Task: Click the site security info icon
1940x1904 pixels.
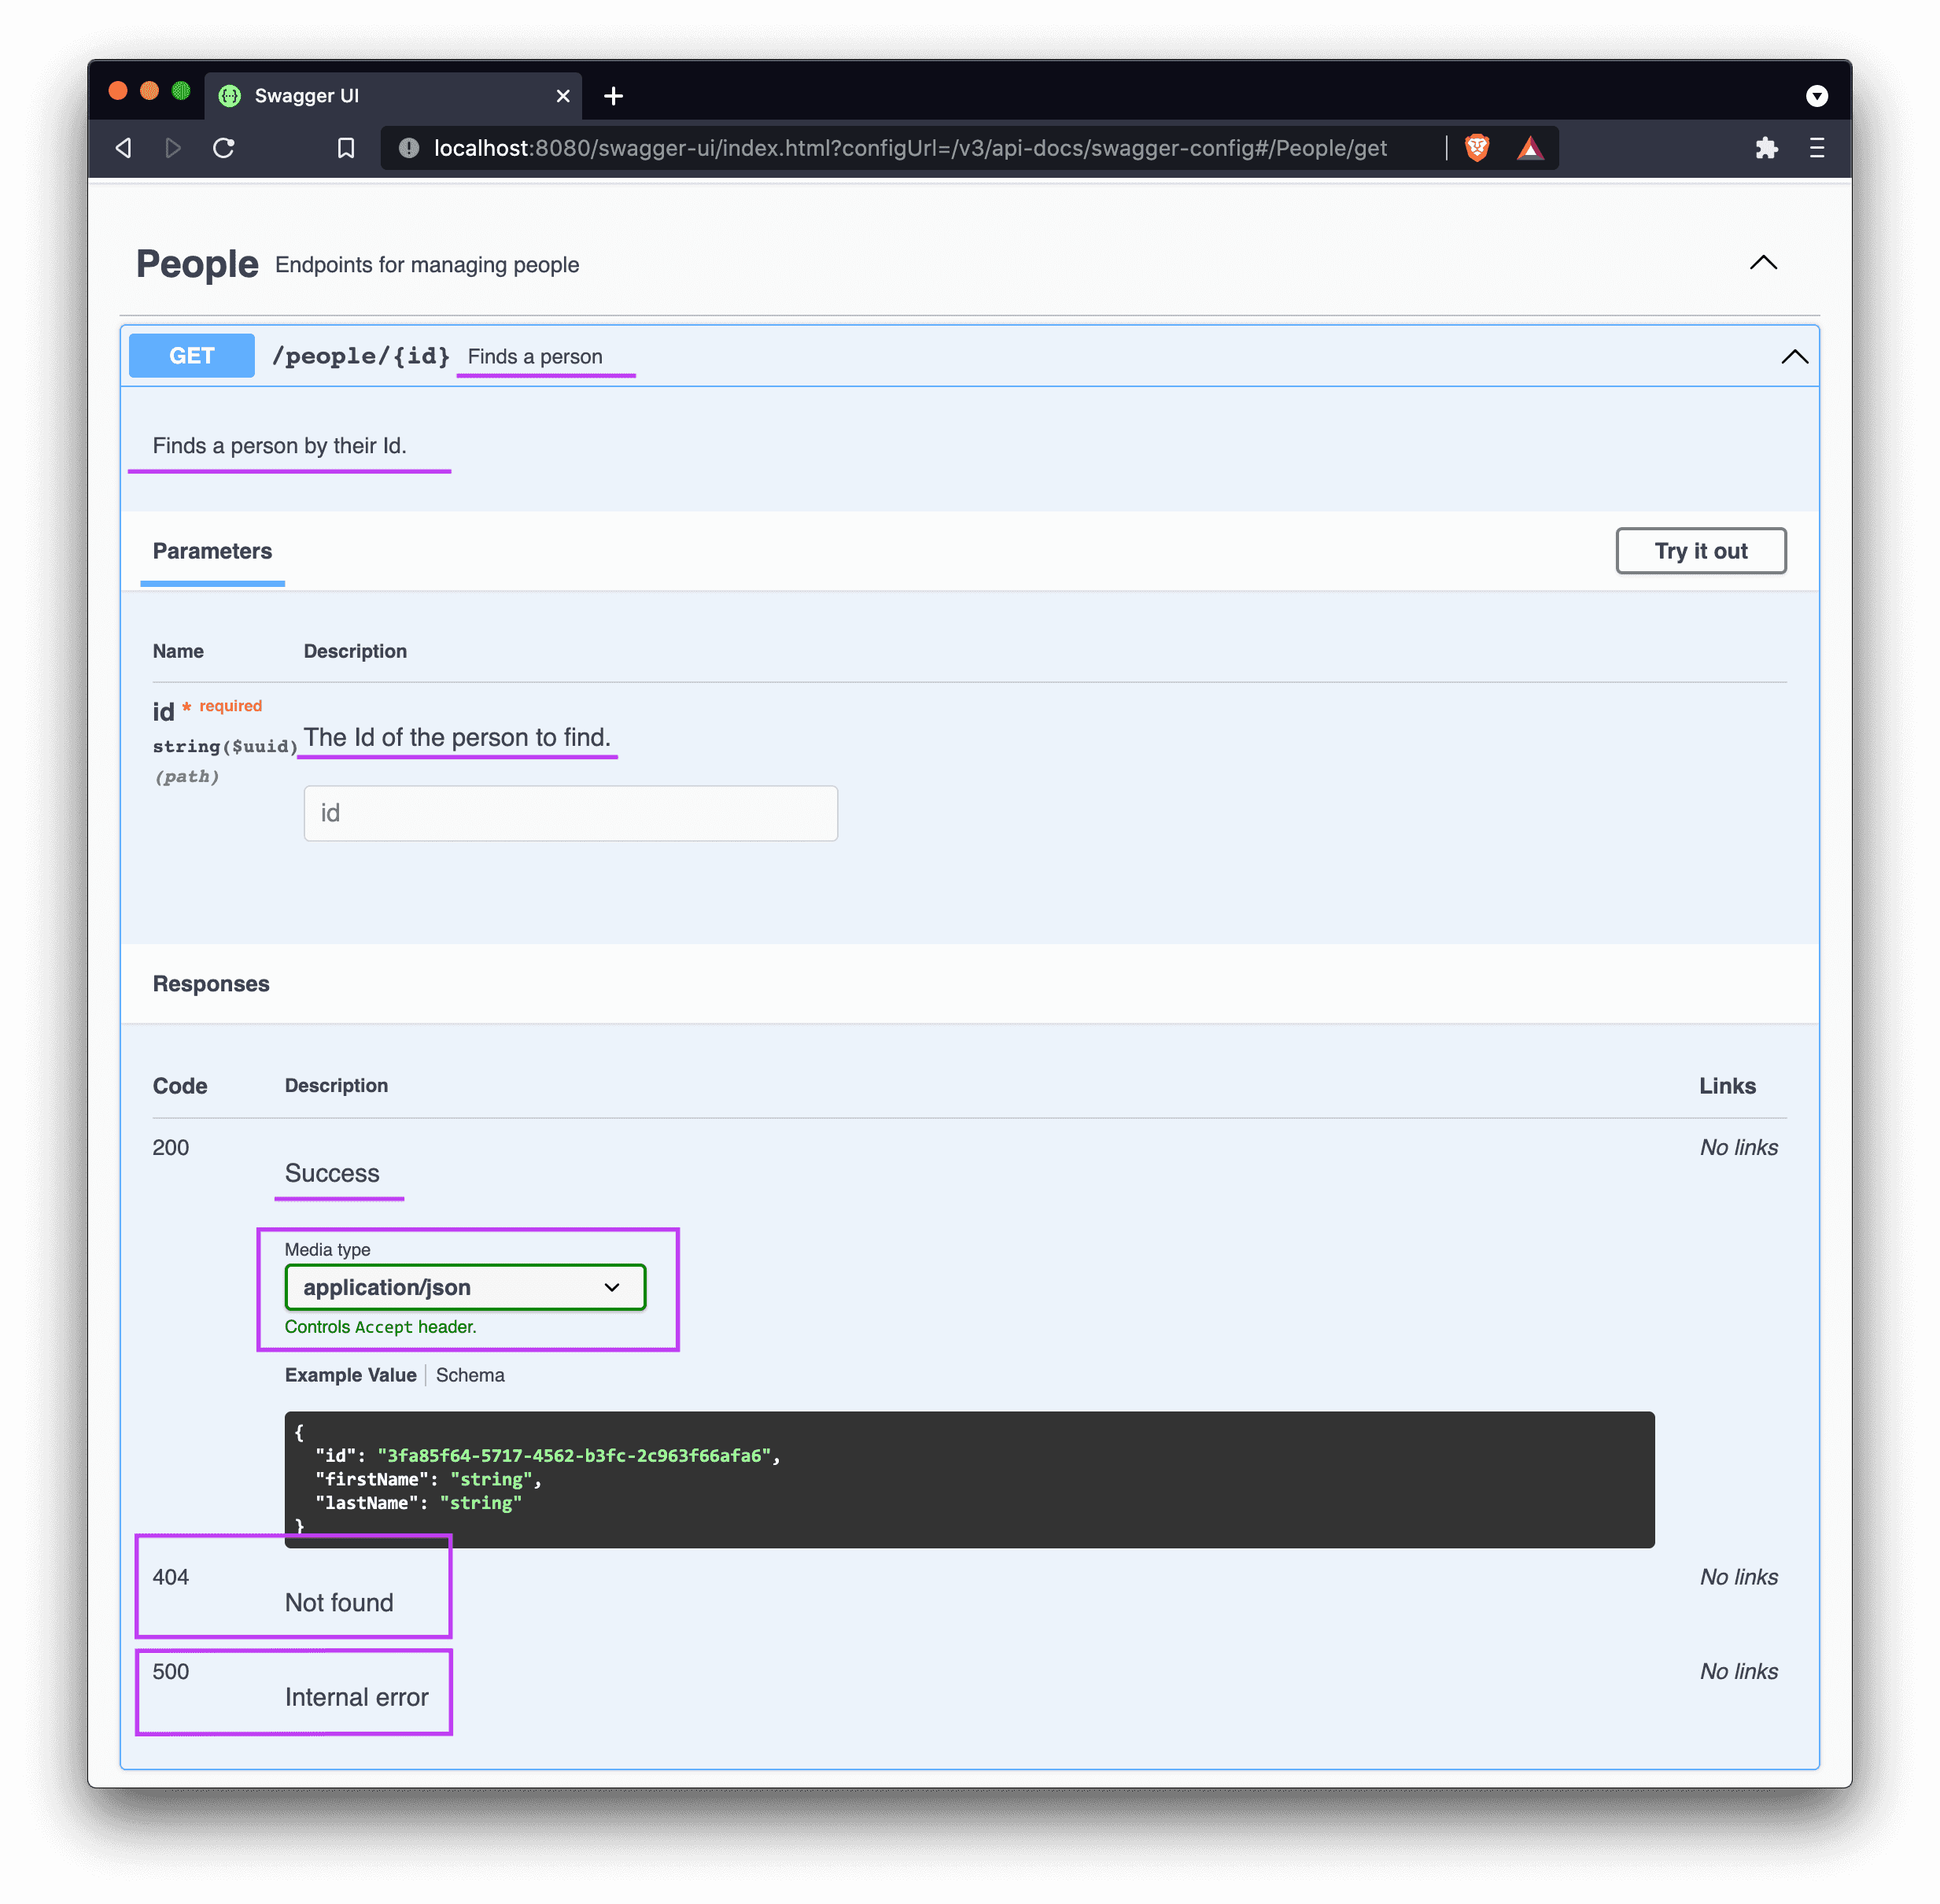Action: [x=408, y=148]
